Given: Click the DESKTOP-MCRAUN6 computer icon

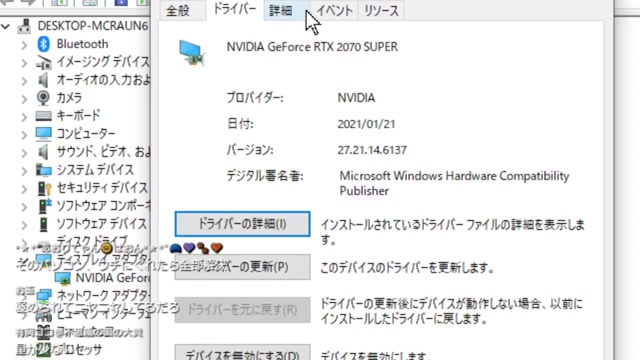Looking at the screenshot, I should click(24, 26).
